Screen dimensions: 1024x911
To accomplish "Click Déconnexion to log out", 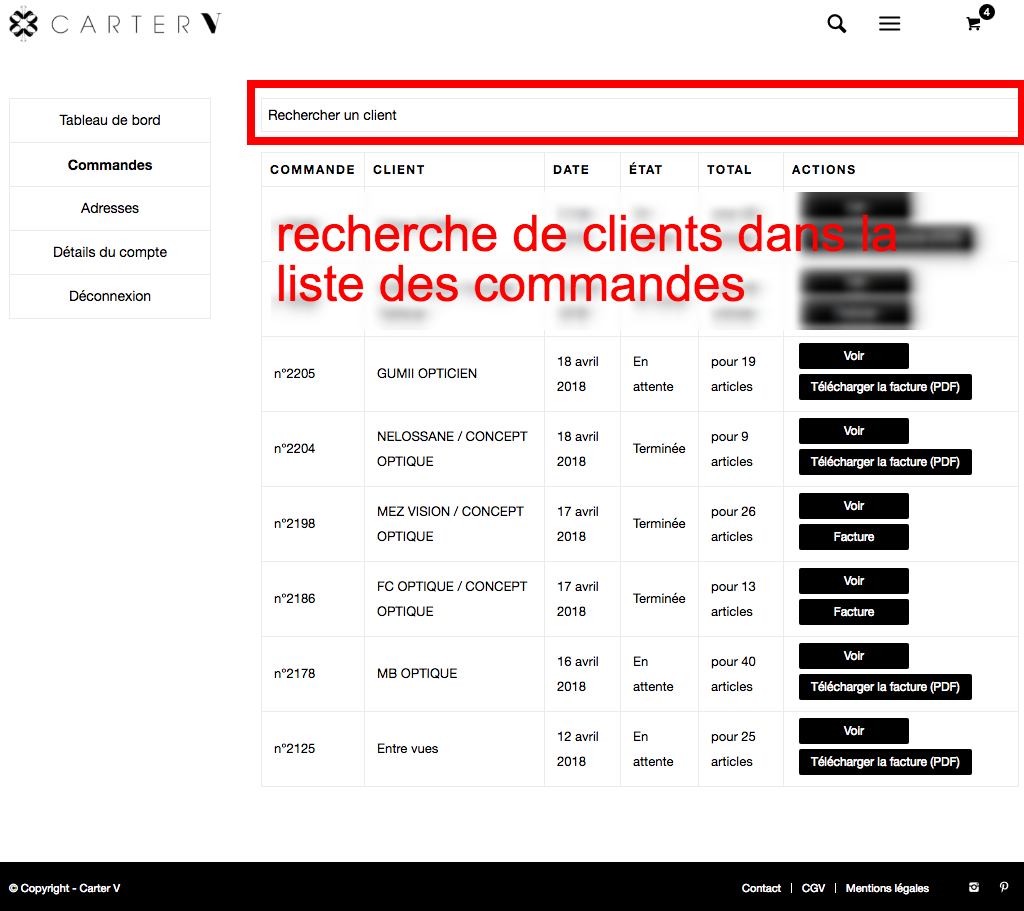I will [110, 296].
